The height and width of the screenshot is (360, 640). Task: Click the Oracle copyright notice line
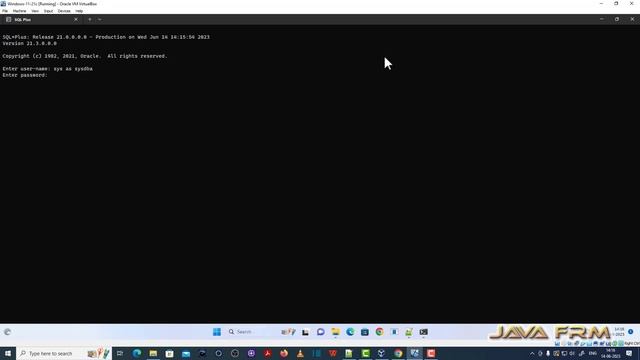pyautogui.click(x=85, y=56)
